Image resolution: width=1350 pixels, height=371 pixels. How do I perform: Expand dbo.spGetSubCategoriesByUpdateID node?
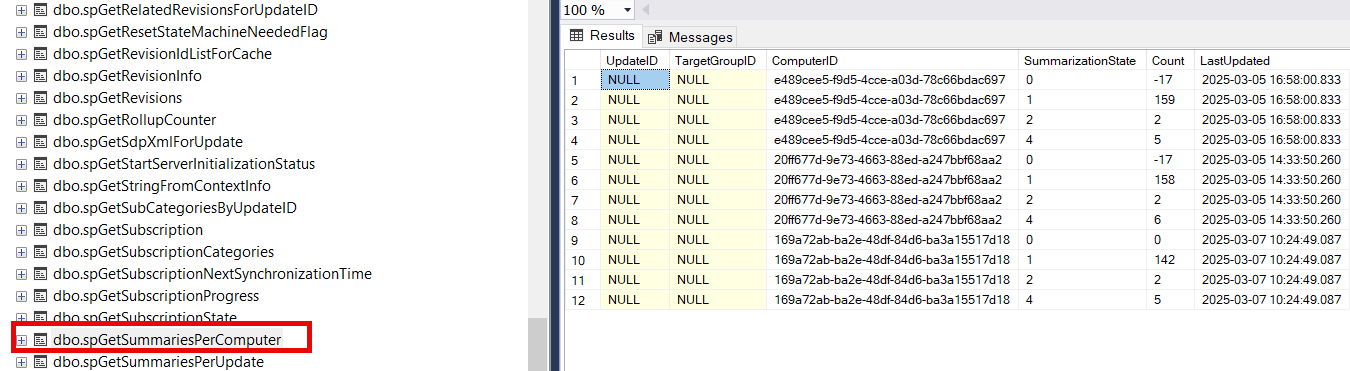pyautogui.click(x=22, y=208)
